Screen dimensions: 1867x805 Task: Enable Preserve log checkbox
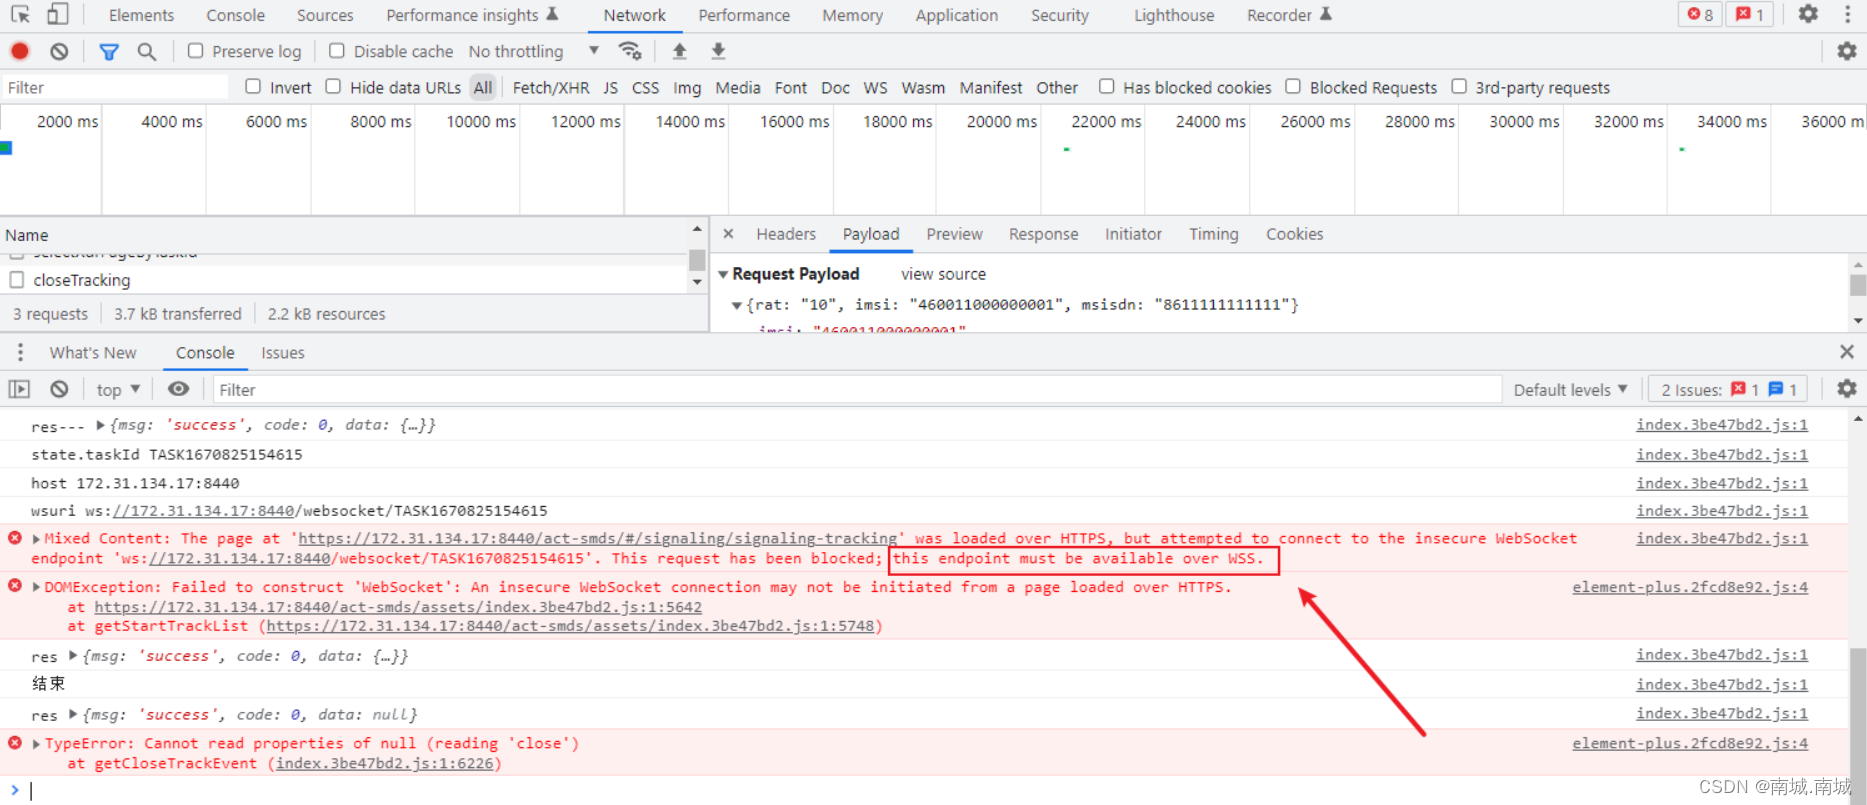pyautogui.click(x=196, y=51)
